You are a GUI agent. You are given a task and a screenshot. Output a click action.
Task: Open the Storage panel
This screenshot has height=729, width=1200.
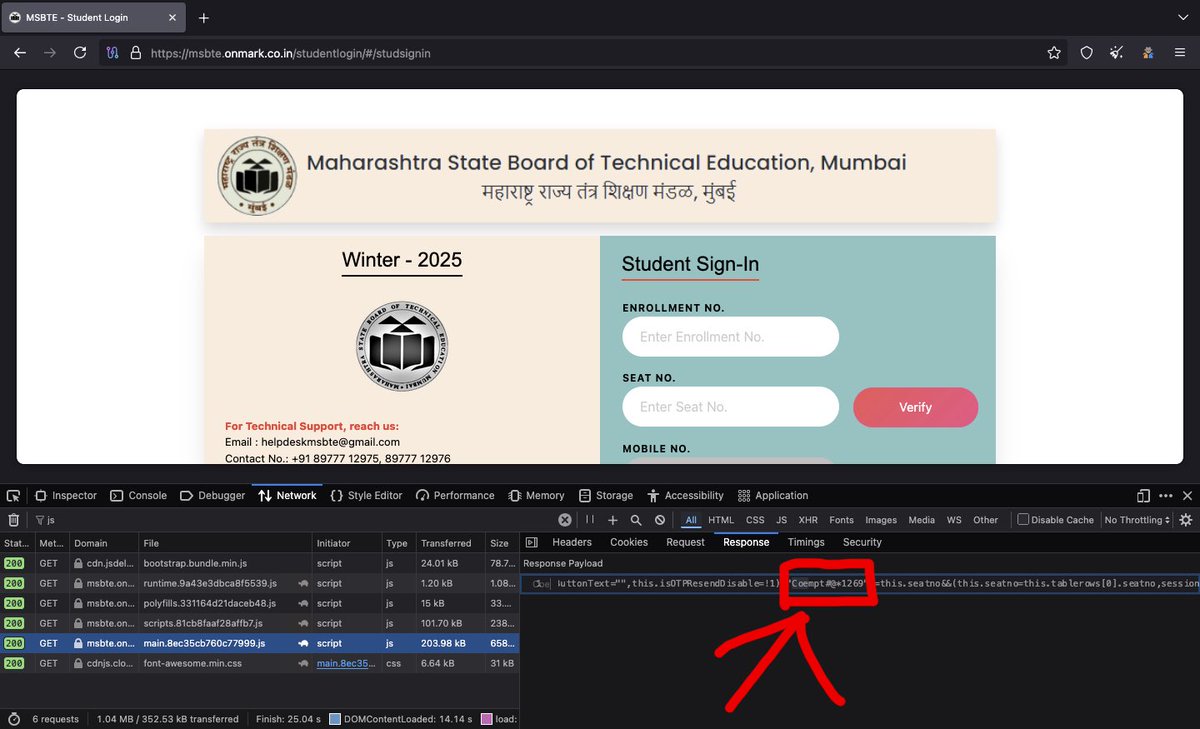click(x=605, y=495)
